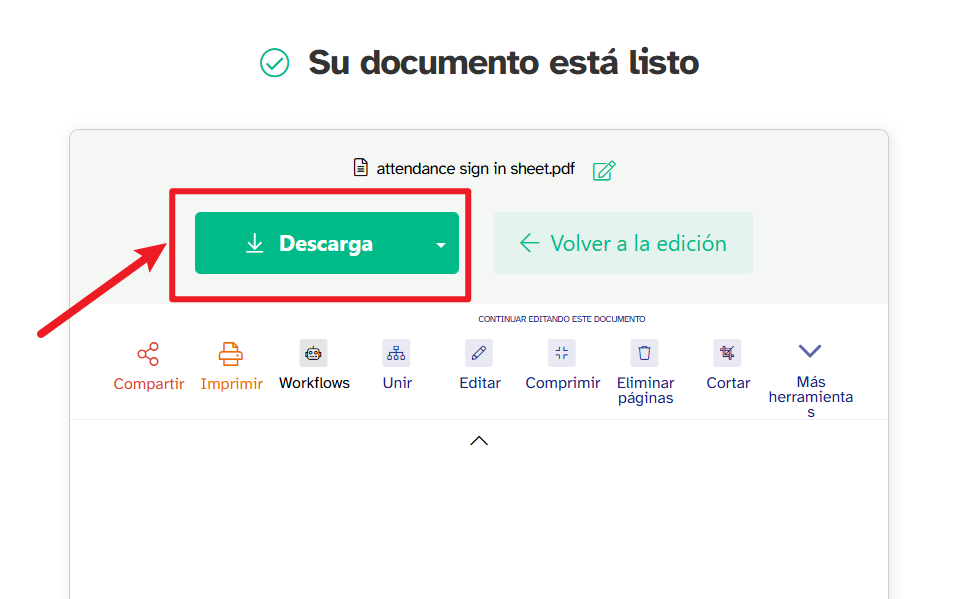This screenshot has height=599, width=958.
Task: Click the Workflows robot icon
Action: [x=313, y=352]
